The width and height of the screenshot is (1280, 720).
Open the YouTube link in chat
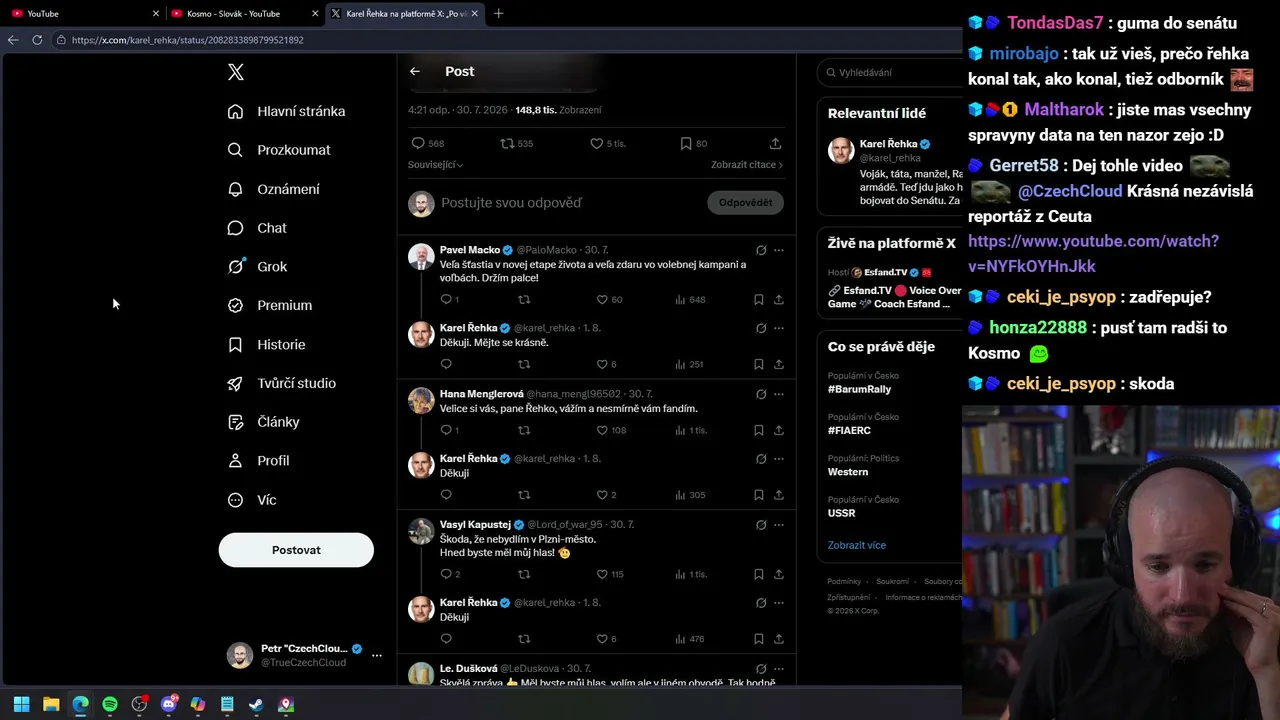pyautogui.click(x=1093, y=253)
